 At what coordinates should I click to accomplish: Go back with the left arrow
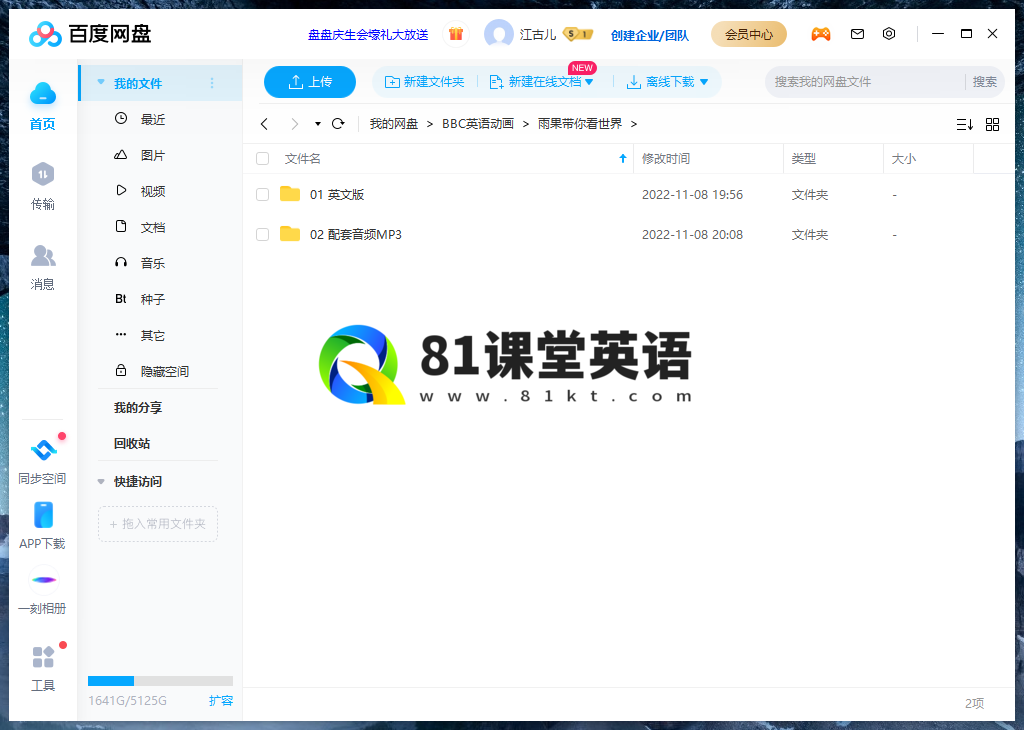pos(264,124)
